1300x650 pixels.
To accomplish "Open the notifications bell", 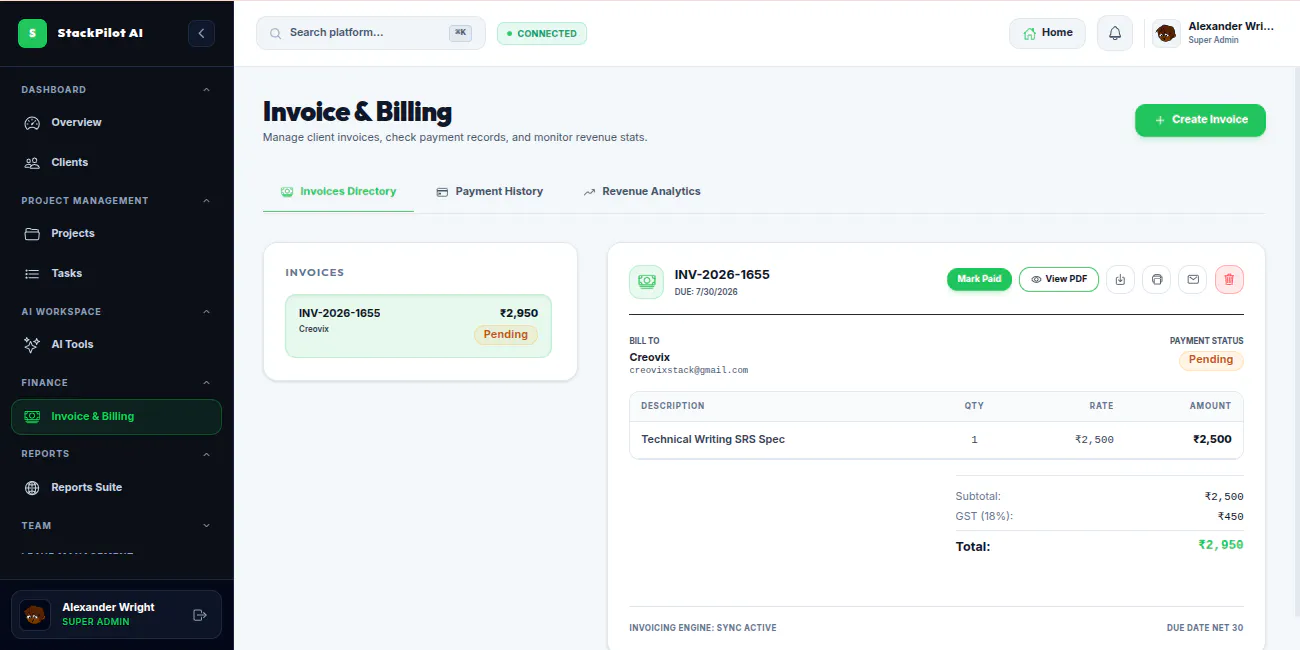I will pyautogui.click(x=1115, y=33).
